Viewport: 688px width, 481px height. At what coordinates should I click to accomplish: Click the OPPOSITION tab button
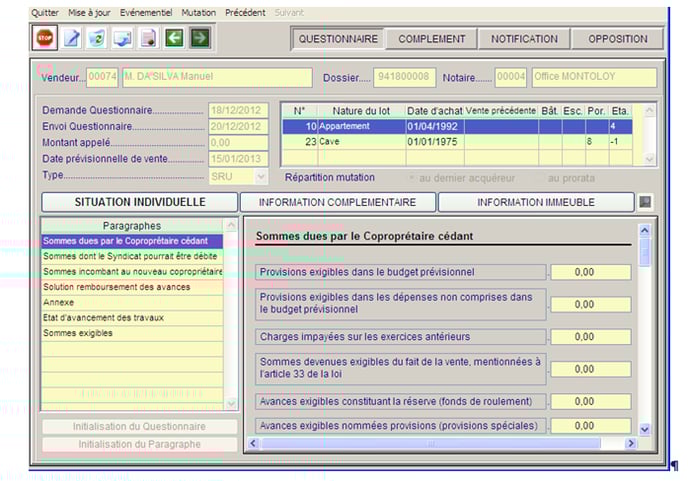point(617,39)
